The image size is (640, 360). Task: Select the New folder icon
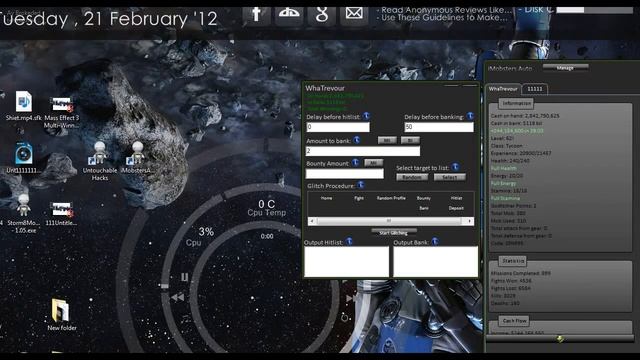pos(62,314)
